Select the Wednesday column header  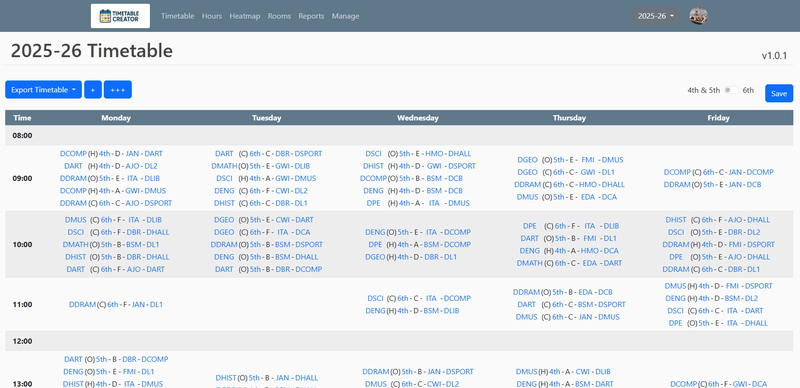click(x=418, y=117)
